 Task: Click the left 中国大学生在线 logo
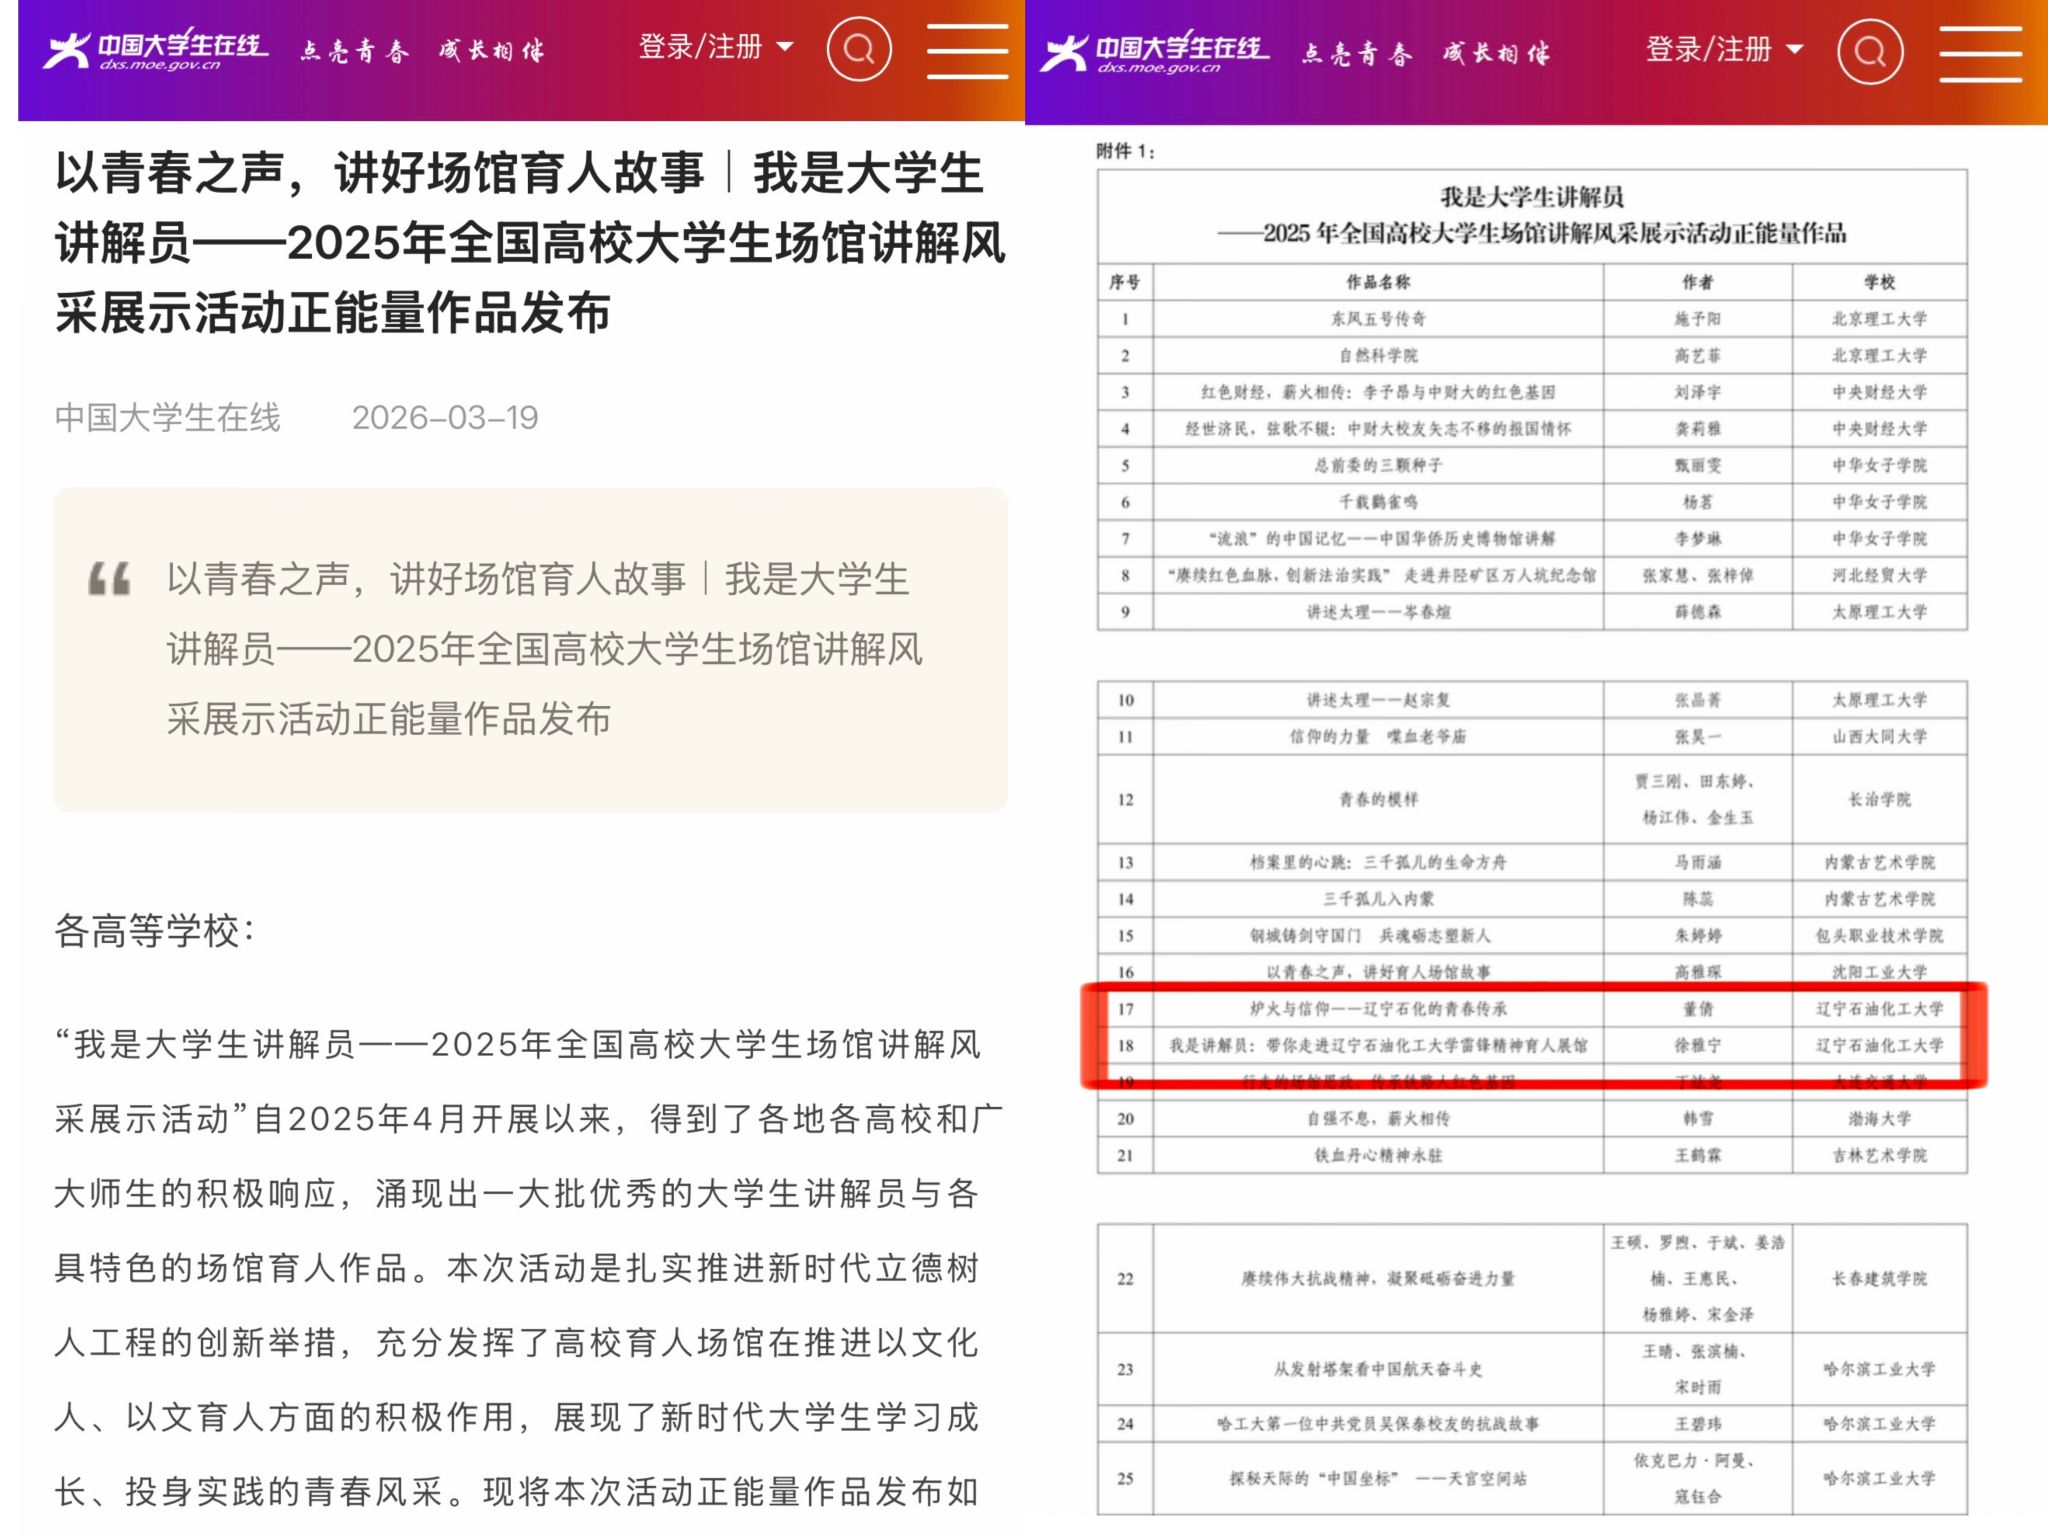[x=155, y=50]
